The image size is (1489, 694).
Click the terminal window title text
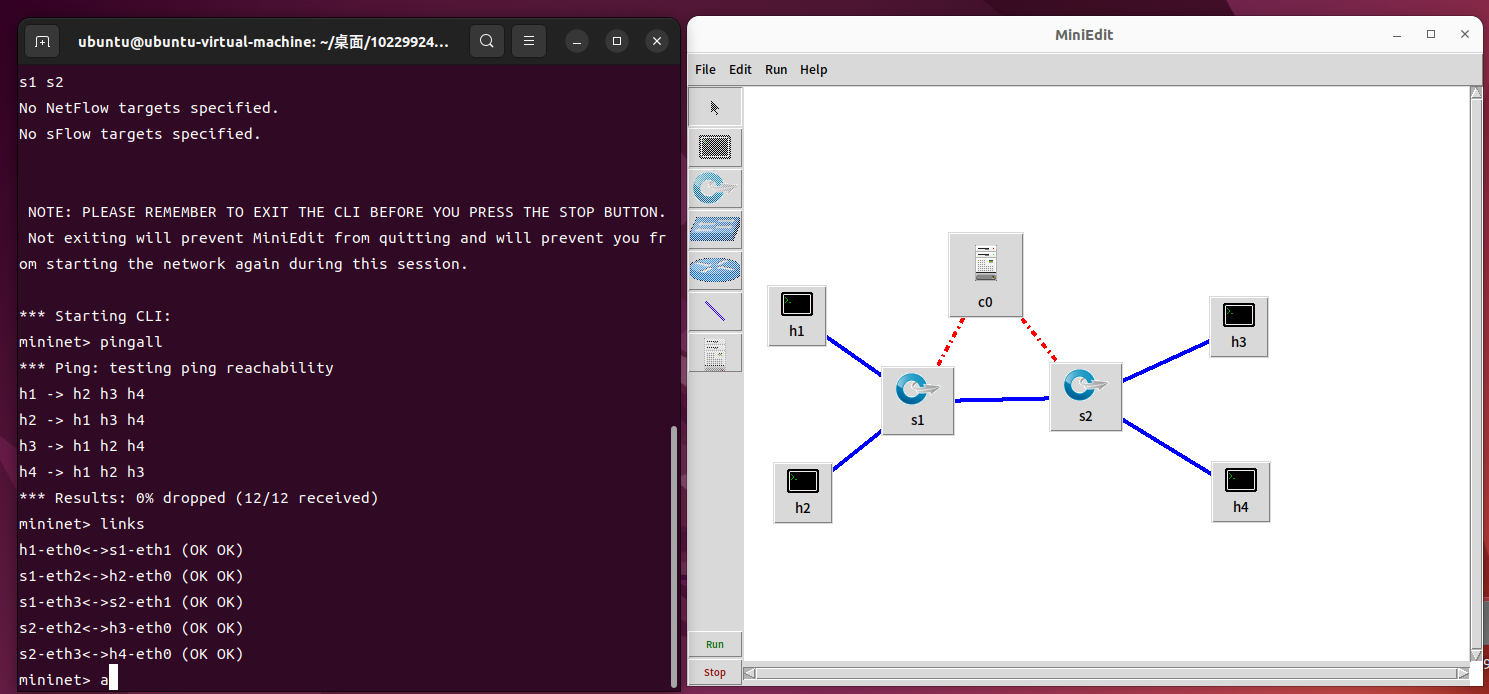pyautogui.click(x=264, y=42)
